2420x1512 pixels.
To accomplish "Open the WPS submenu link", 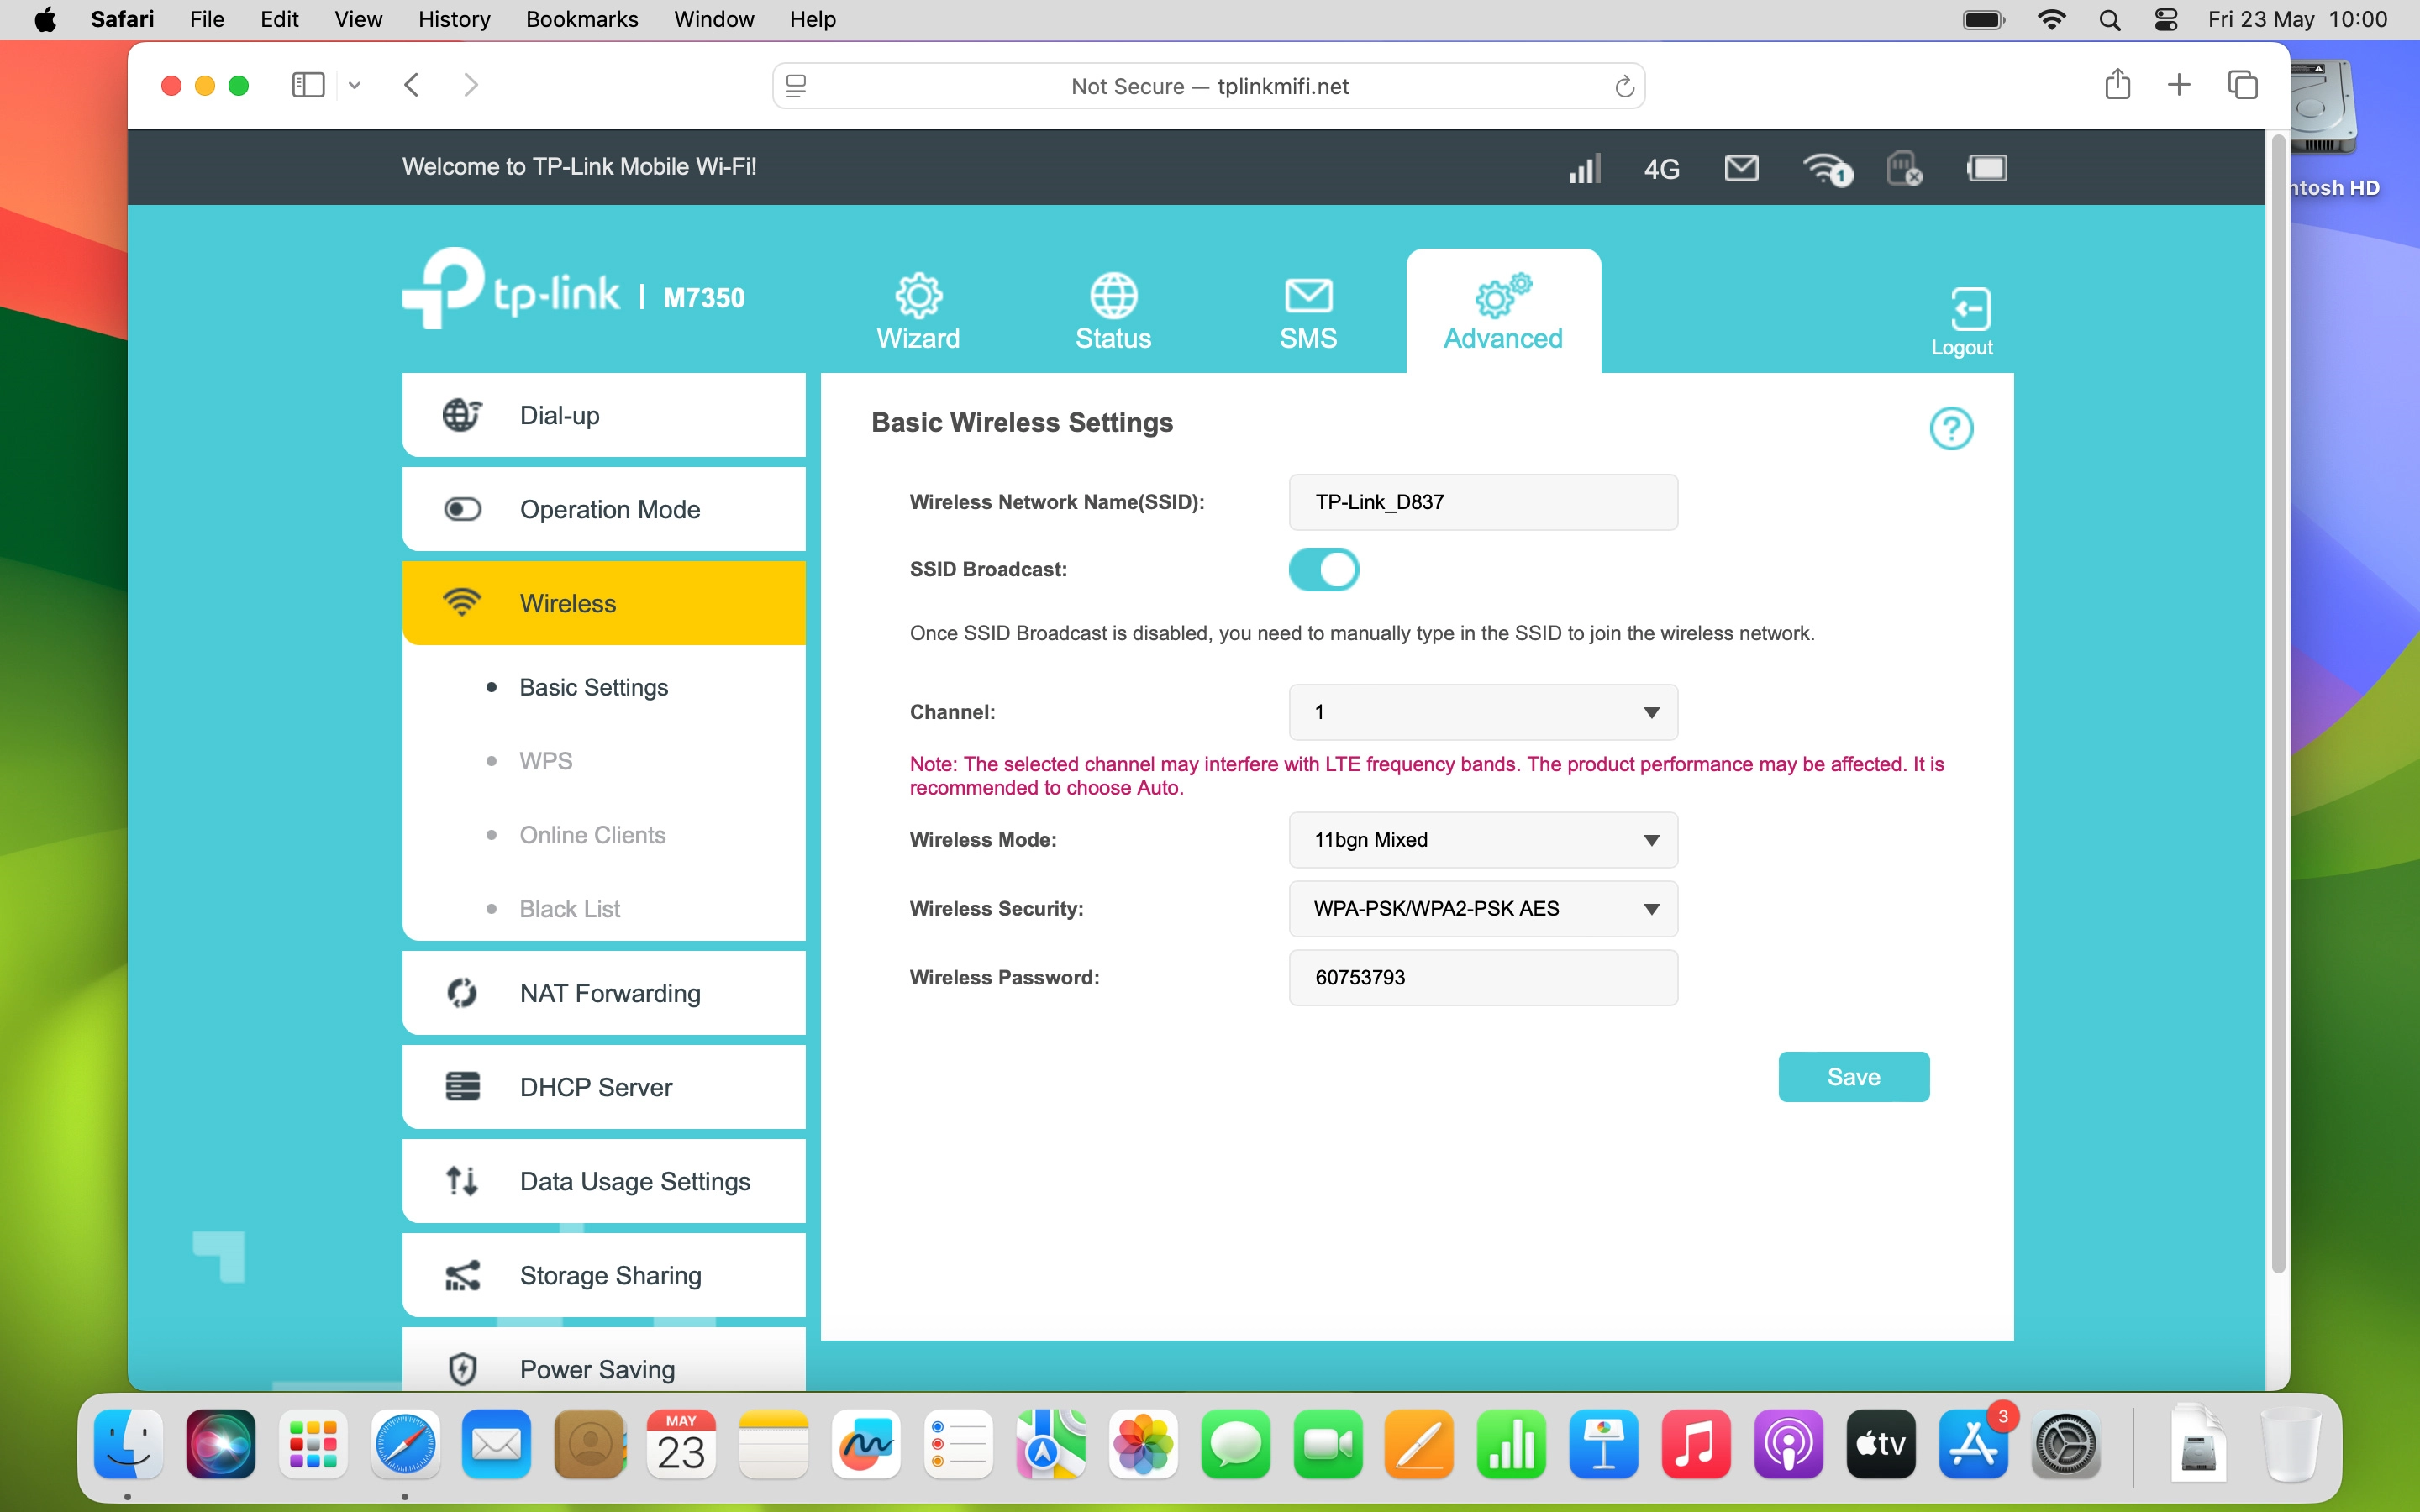I will point(546,761).
